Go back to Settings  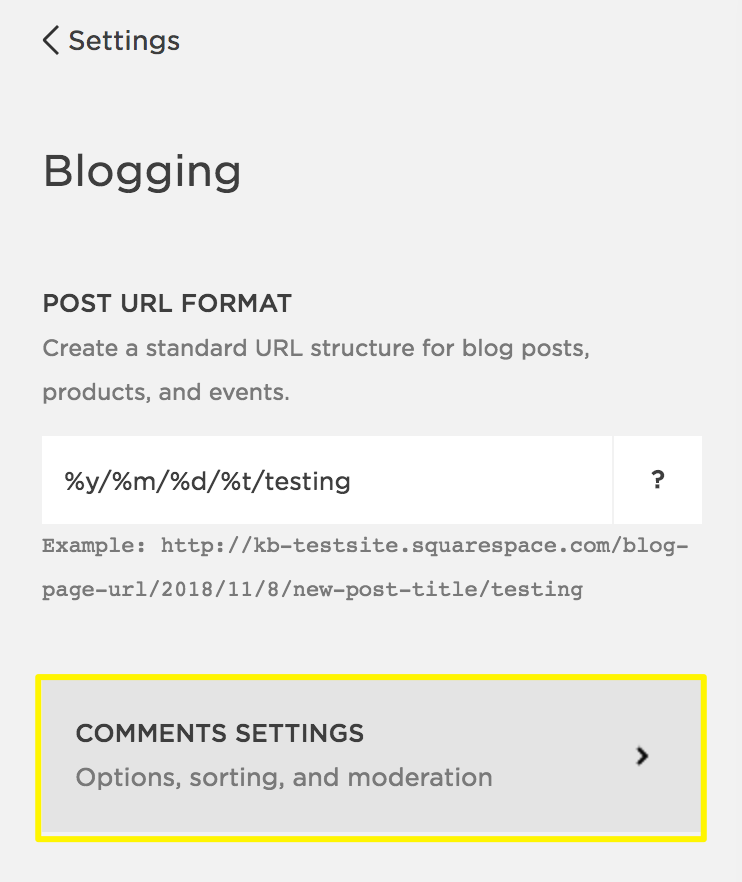[x=111, y=40]
